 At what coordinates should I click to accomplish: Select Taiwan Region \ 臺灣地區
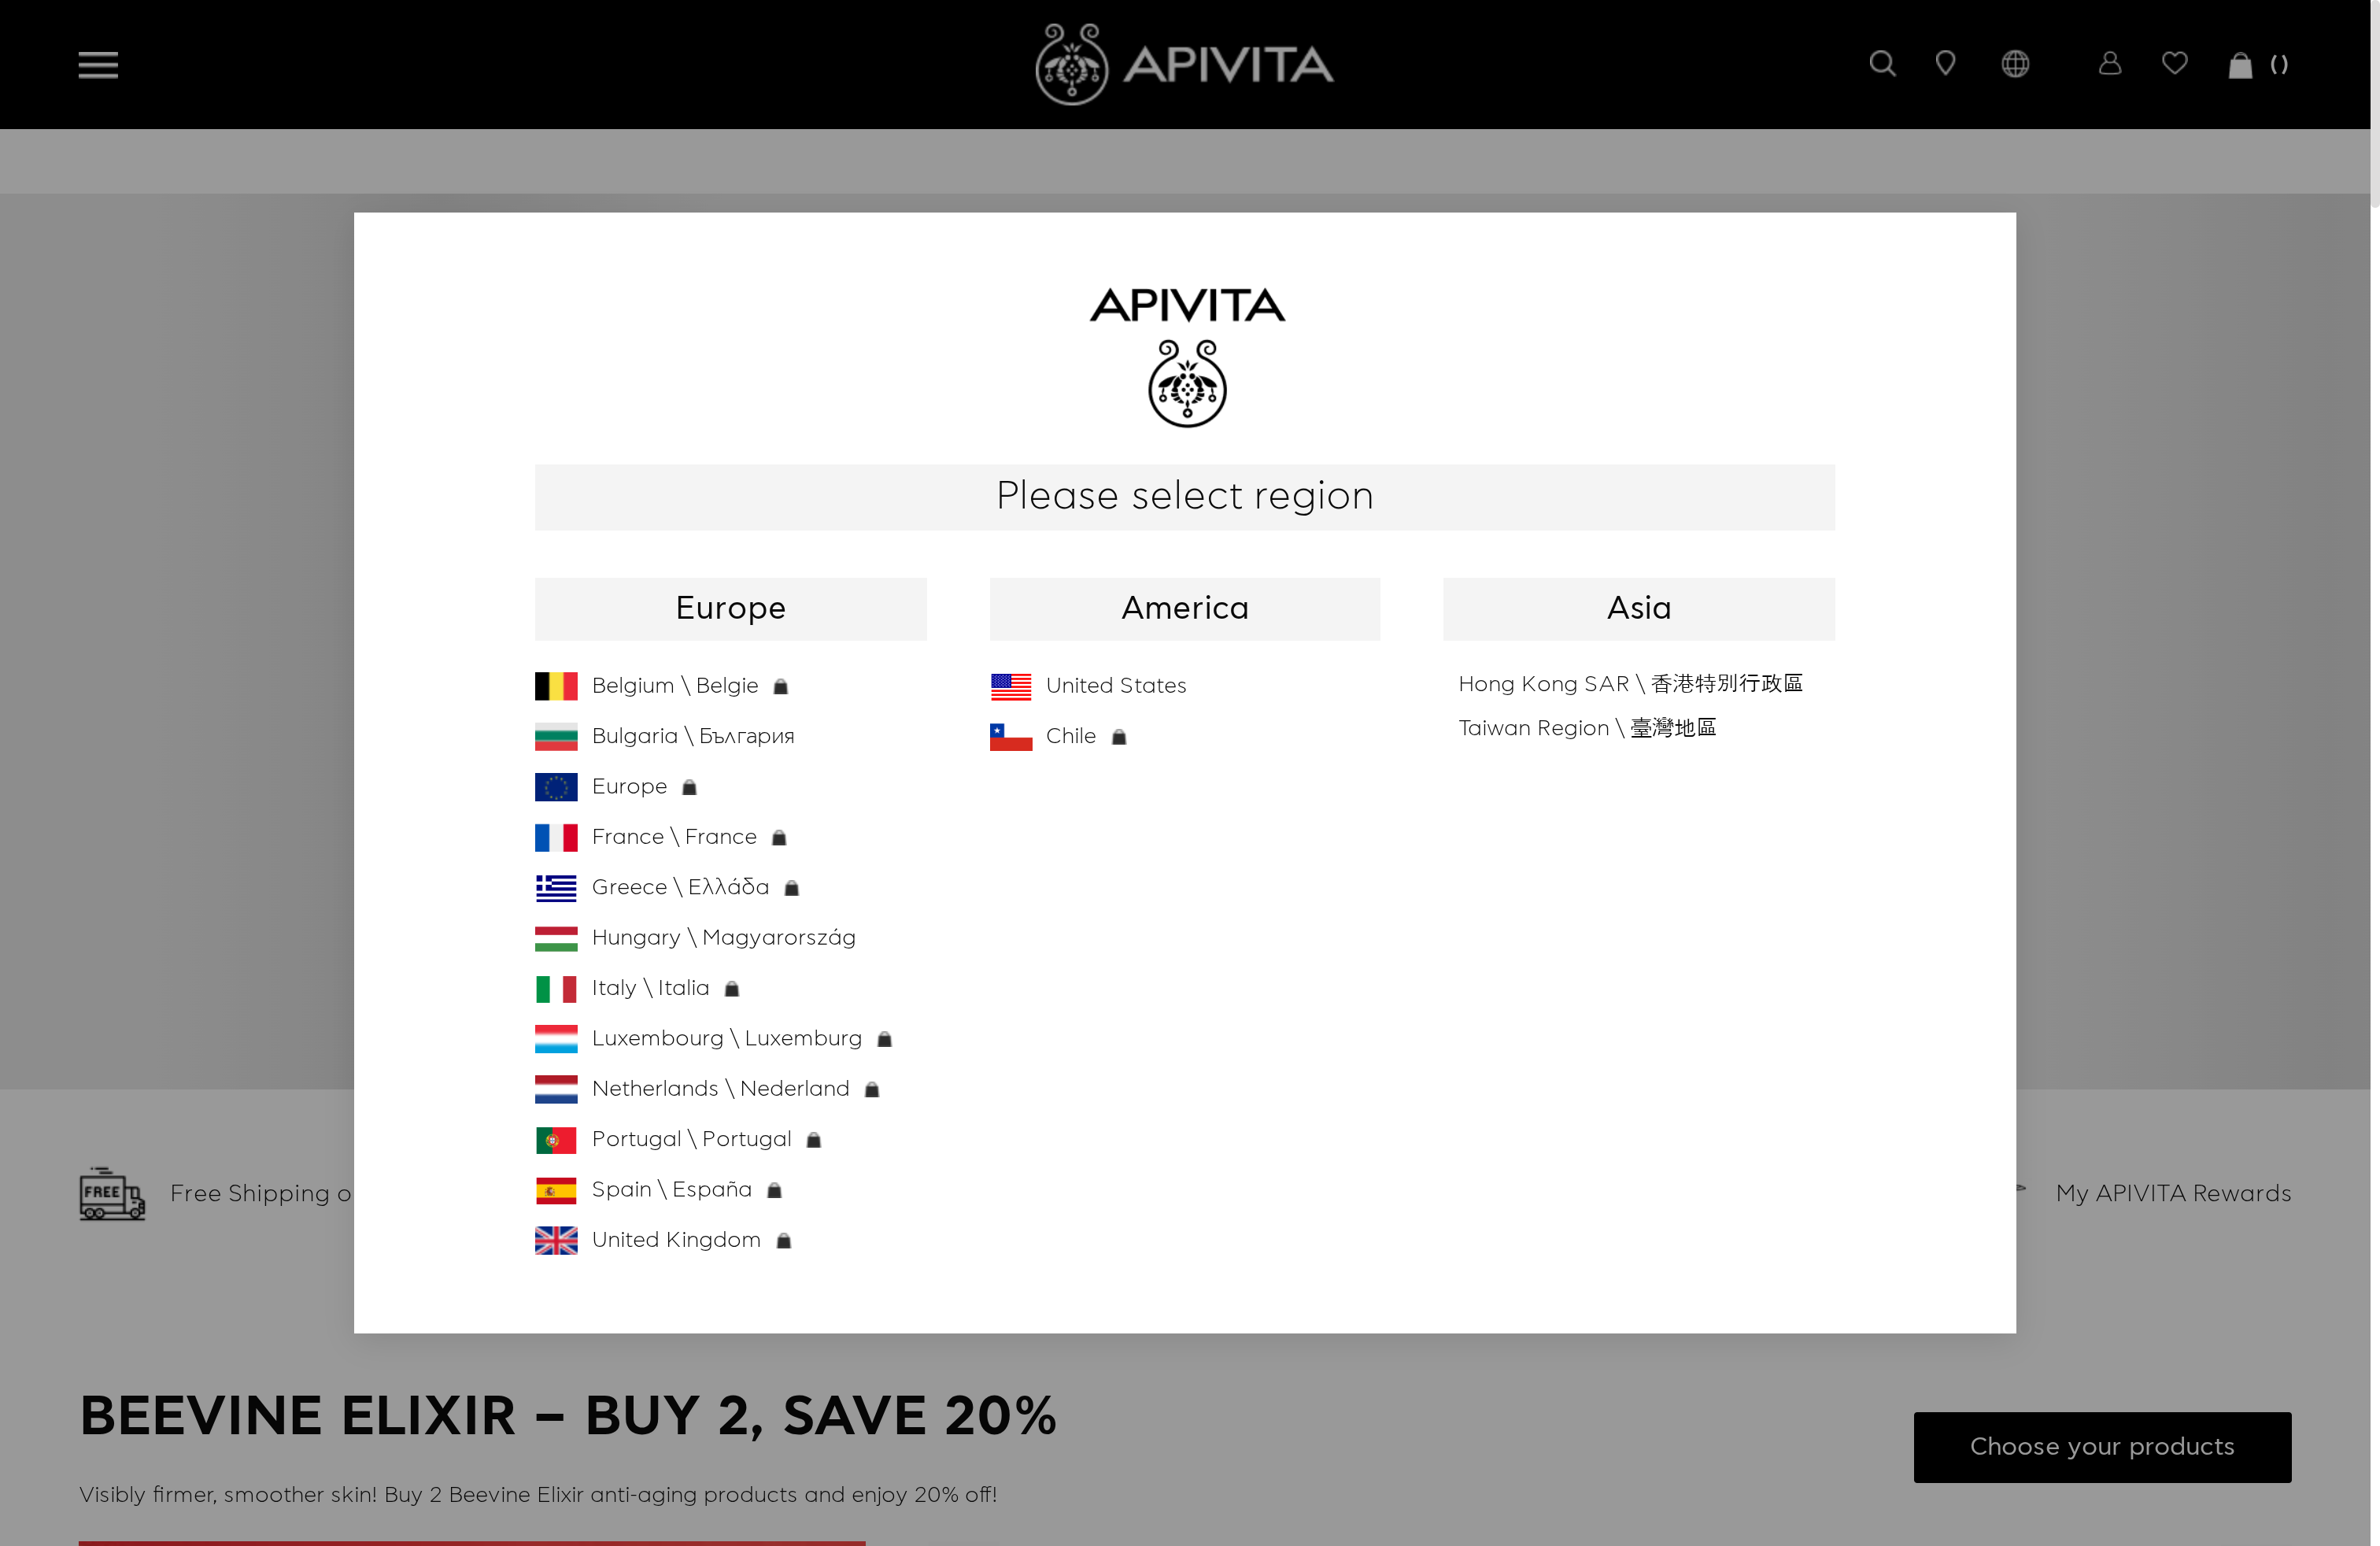tap(1586, 729)
